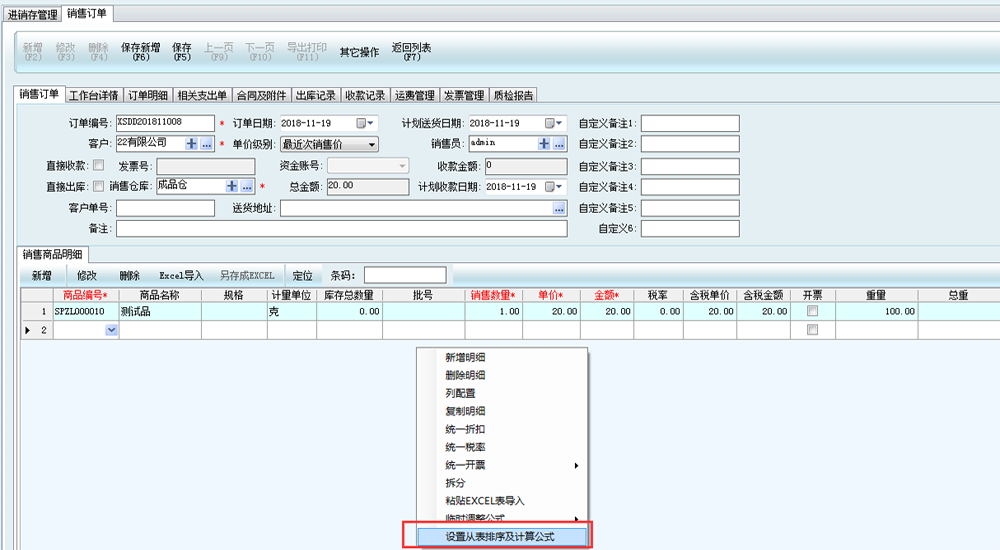Switch to the 订单明细 tab

[148, 96]
